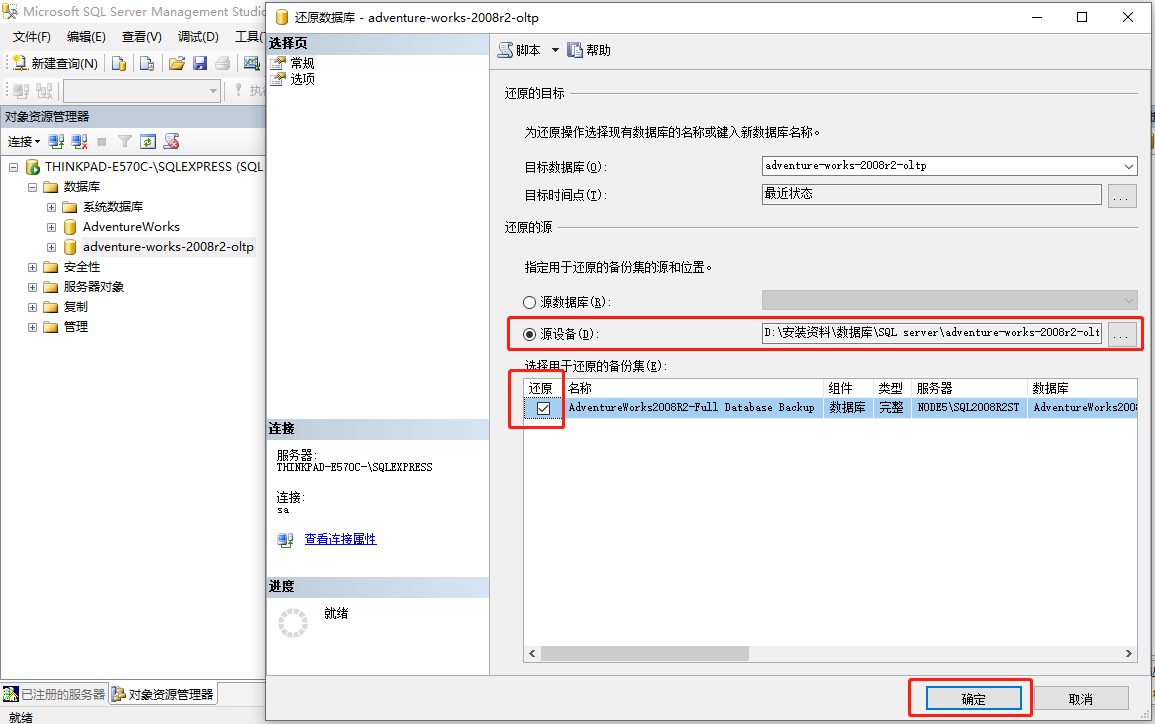Open the disabled 源数据库 dropdown
1155x724 pixels.
pos(1128,301)
